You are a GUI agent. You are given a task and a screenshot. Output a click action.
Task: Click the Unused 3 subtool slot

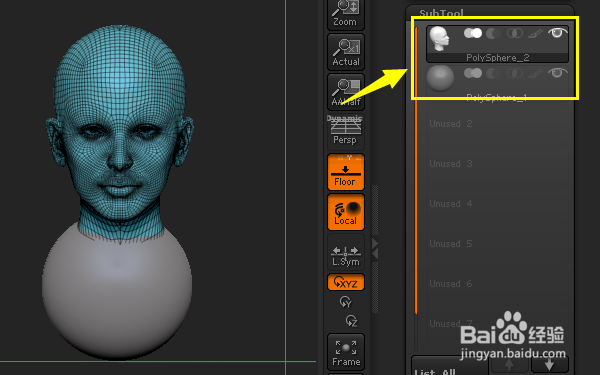click(497, 164)
